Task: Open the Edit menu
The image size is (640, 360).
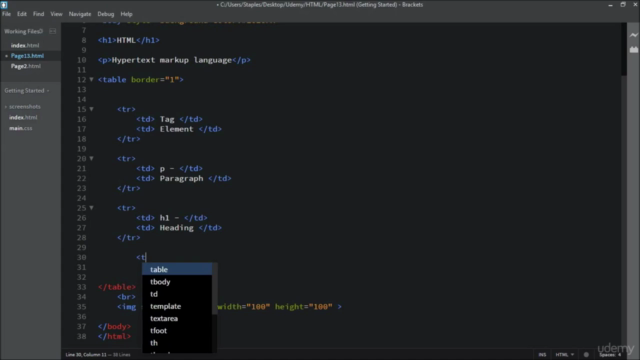Action: 22,14
